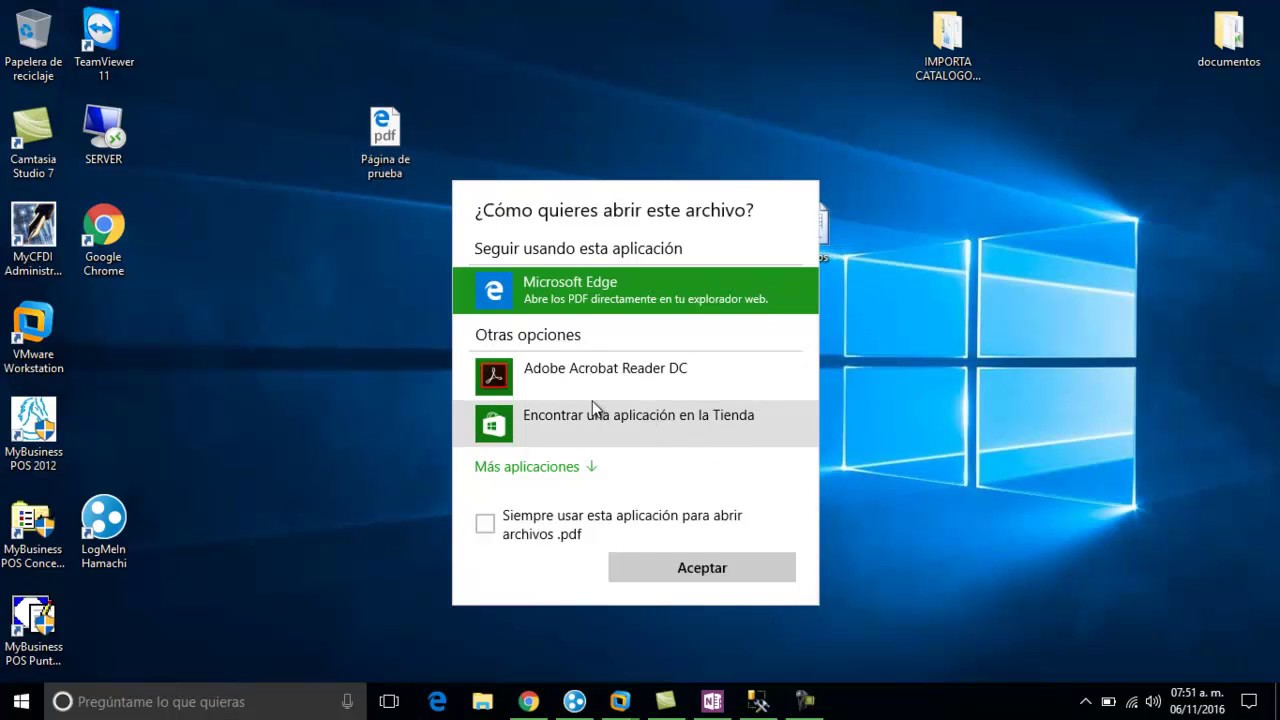Select Microsoft Edge to open the PDF
This screenshot has height=720, width=1280.
pos(635,290)
